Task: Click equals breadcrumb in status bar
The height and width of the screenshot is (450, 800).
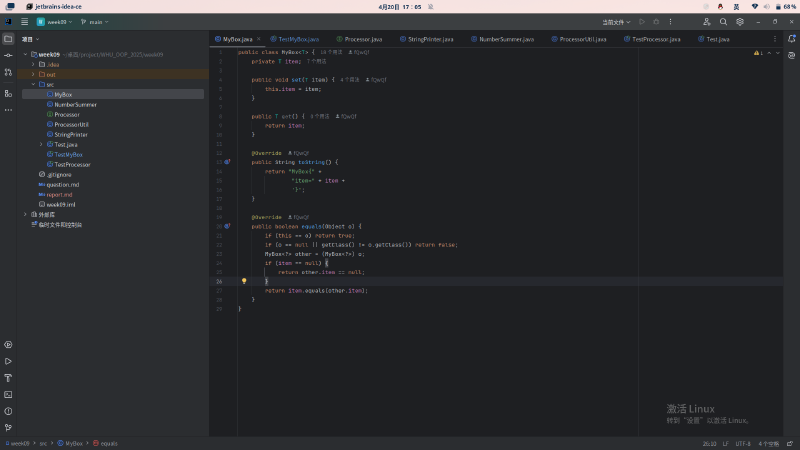Action: 105,443
